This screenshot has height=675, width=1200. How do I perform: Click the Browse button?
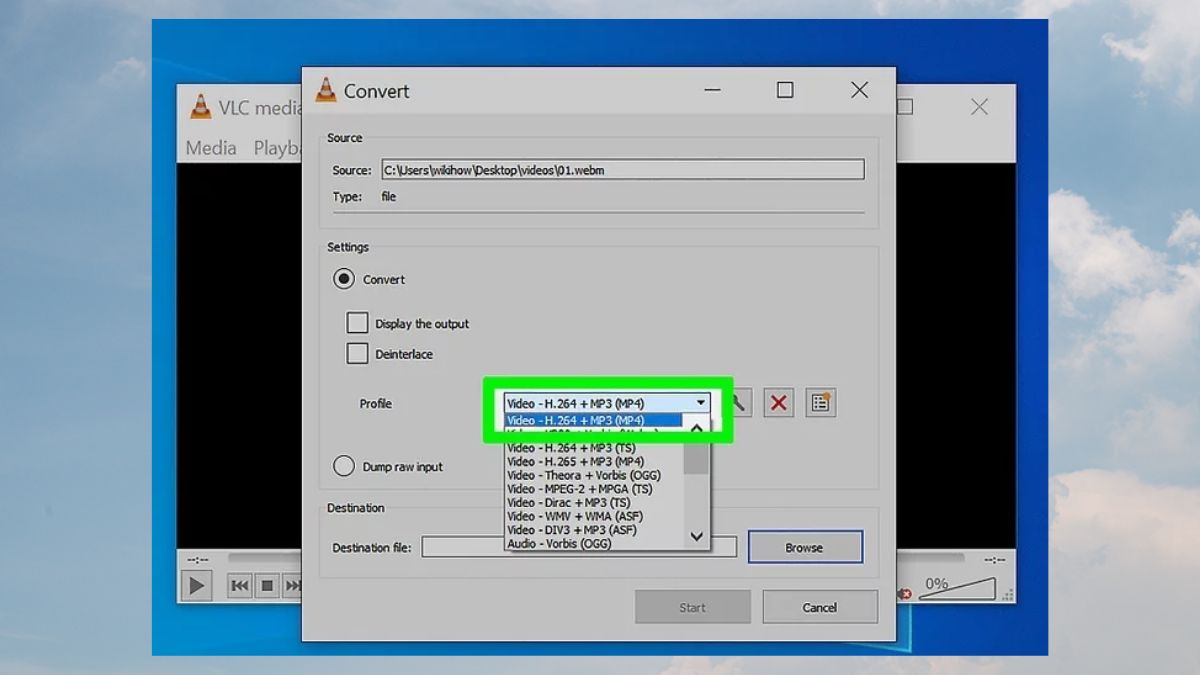pyautogui.click(x=804, y=547)
